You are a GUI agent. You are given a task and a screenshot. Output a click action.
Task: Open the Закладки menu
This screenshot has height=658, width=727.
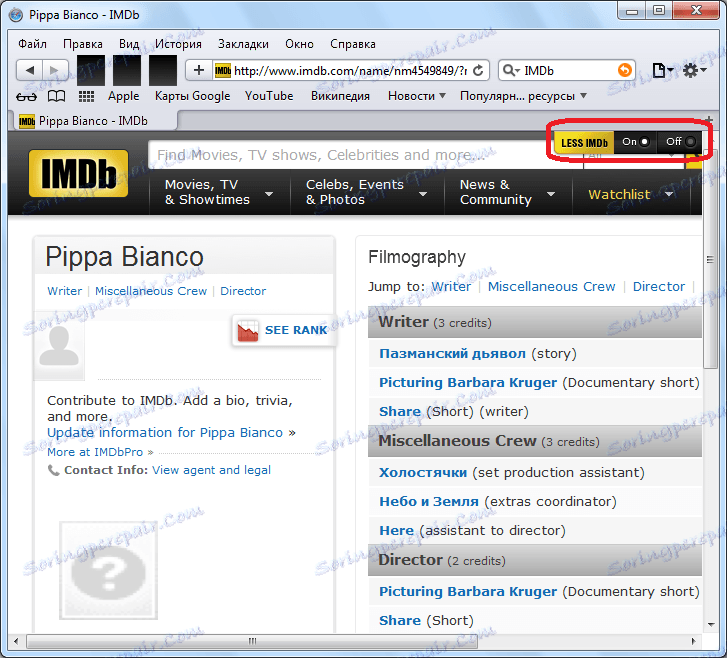[243, 44]
